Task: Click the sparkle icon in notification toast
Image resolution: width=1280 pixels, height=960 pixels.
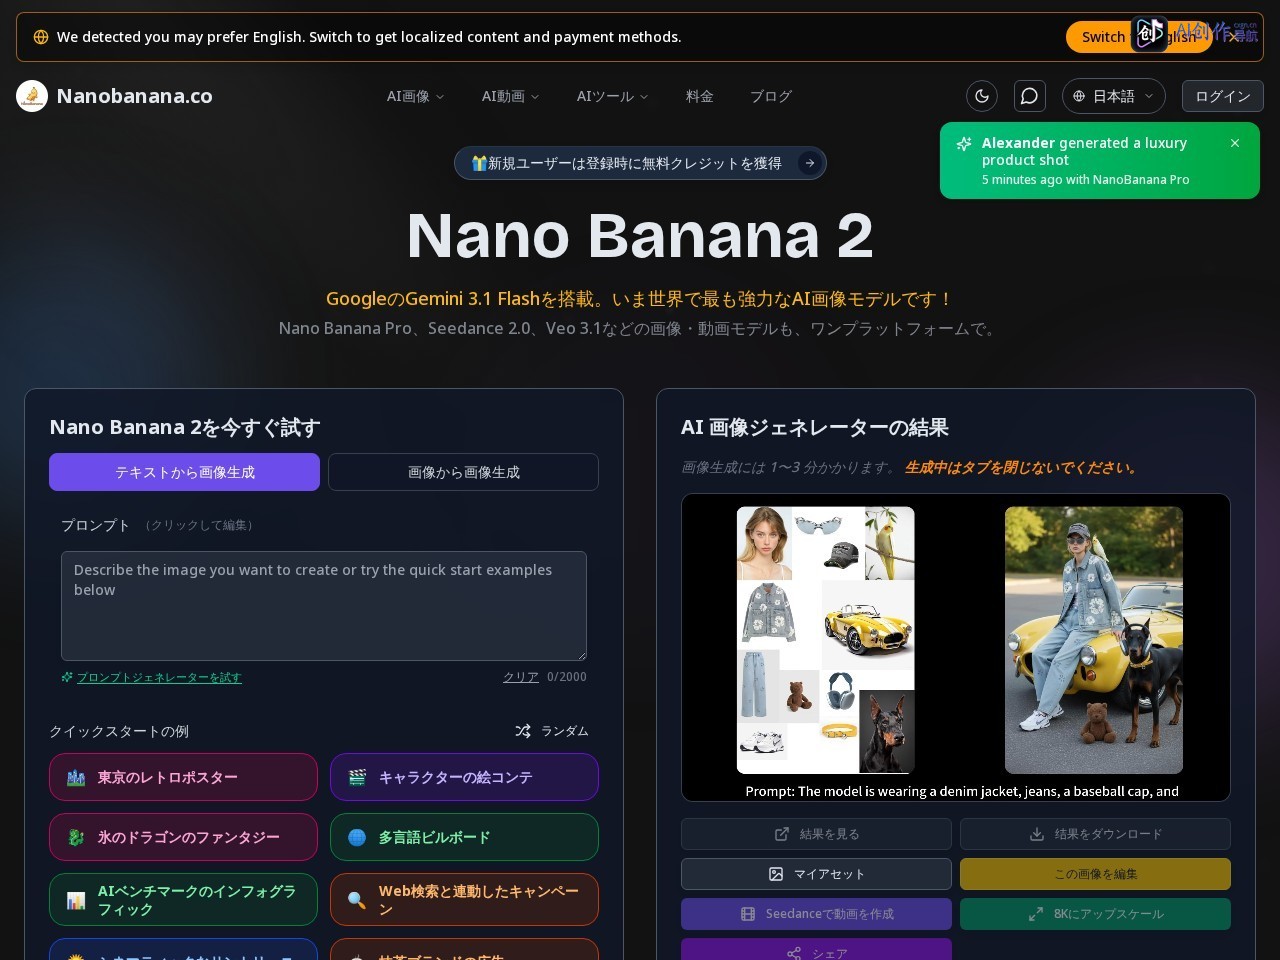Action: pos(964,144)
